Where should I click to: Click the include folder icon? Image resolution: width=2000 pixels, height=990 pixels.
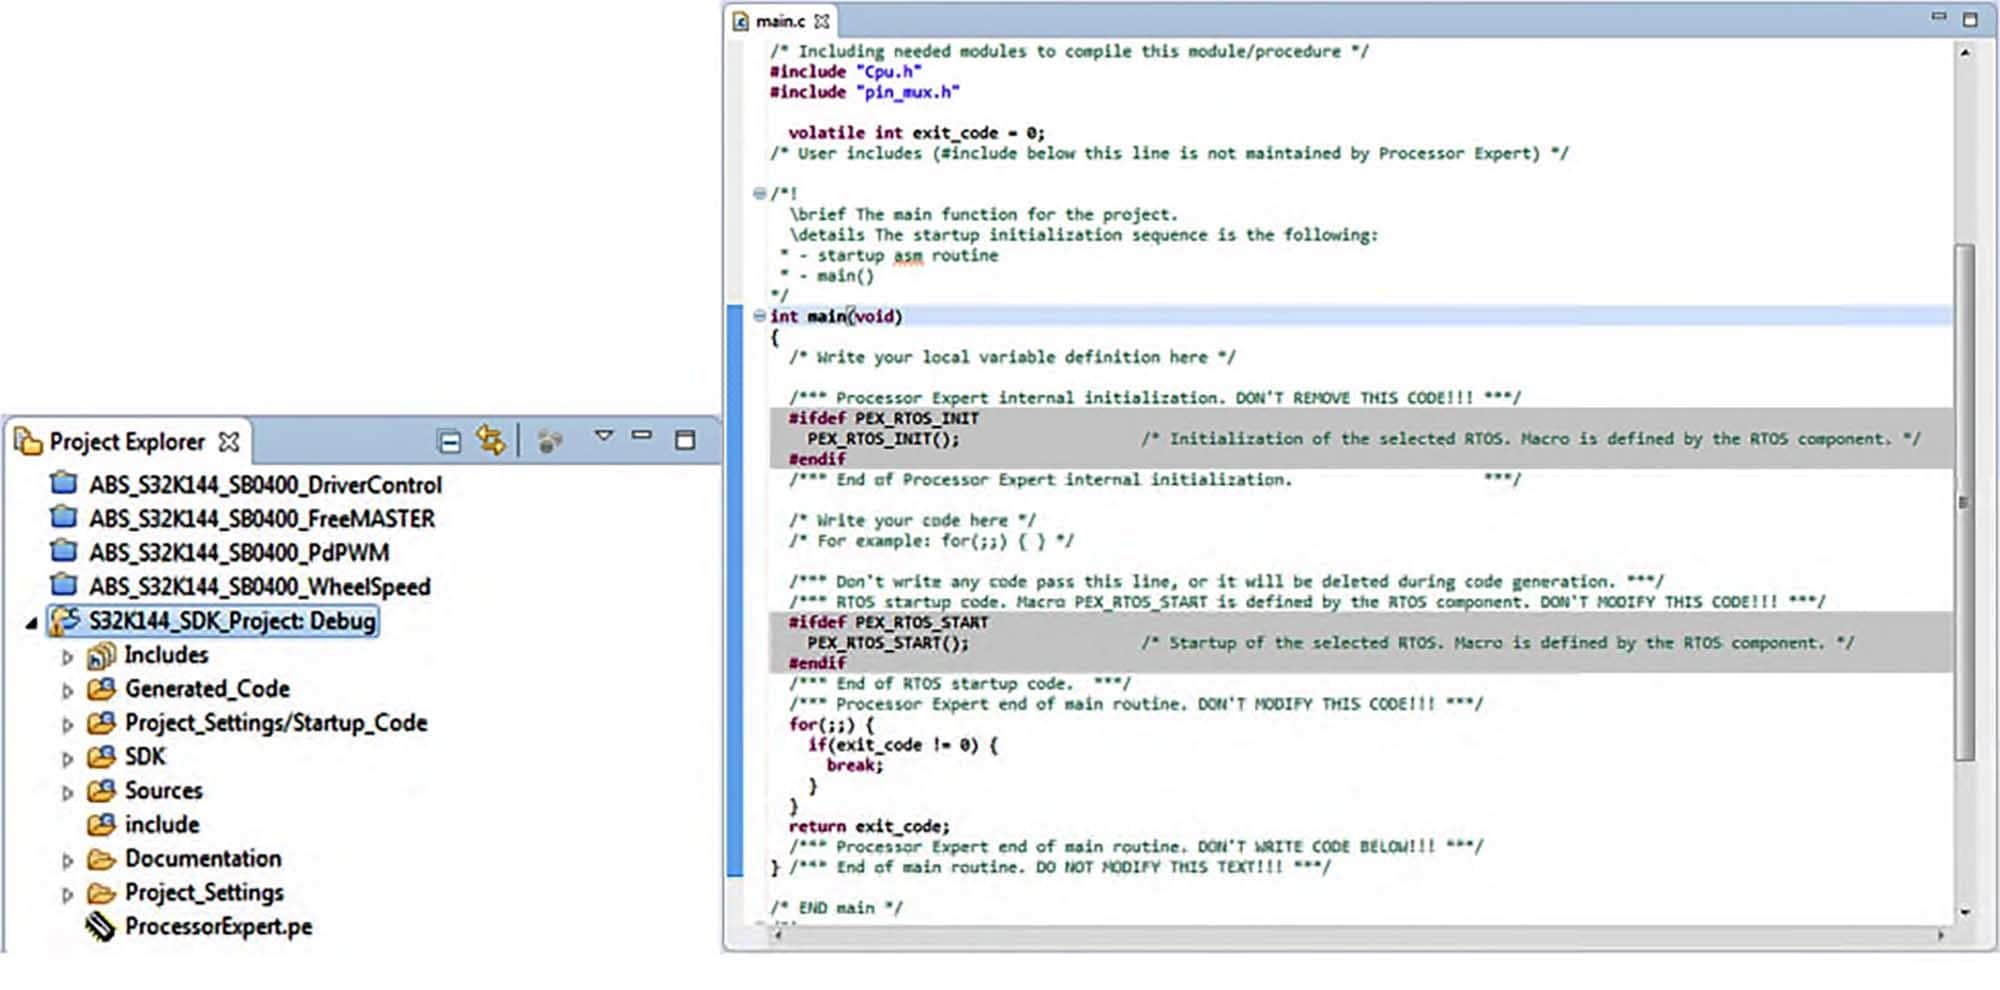(x=101, y=826)
